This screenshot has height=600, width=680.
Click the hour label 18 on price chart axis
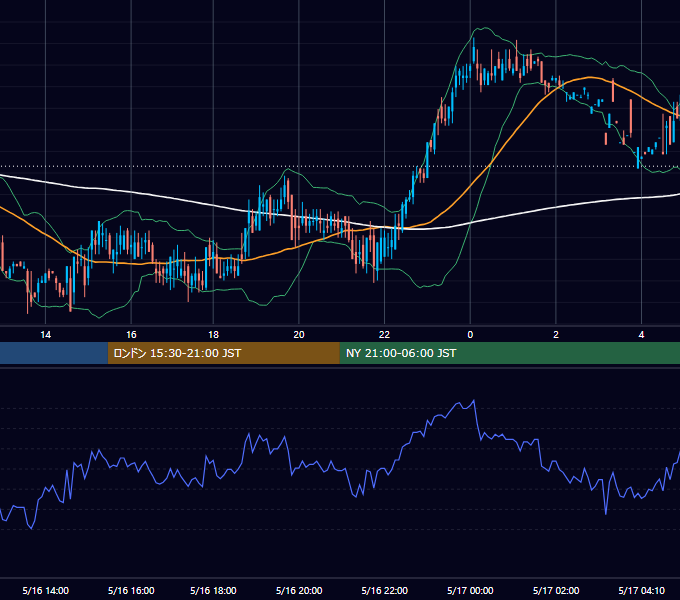[x=213, y=335]
